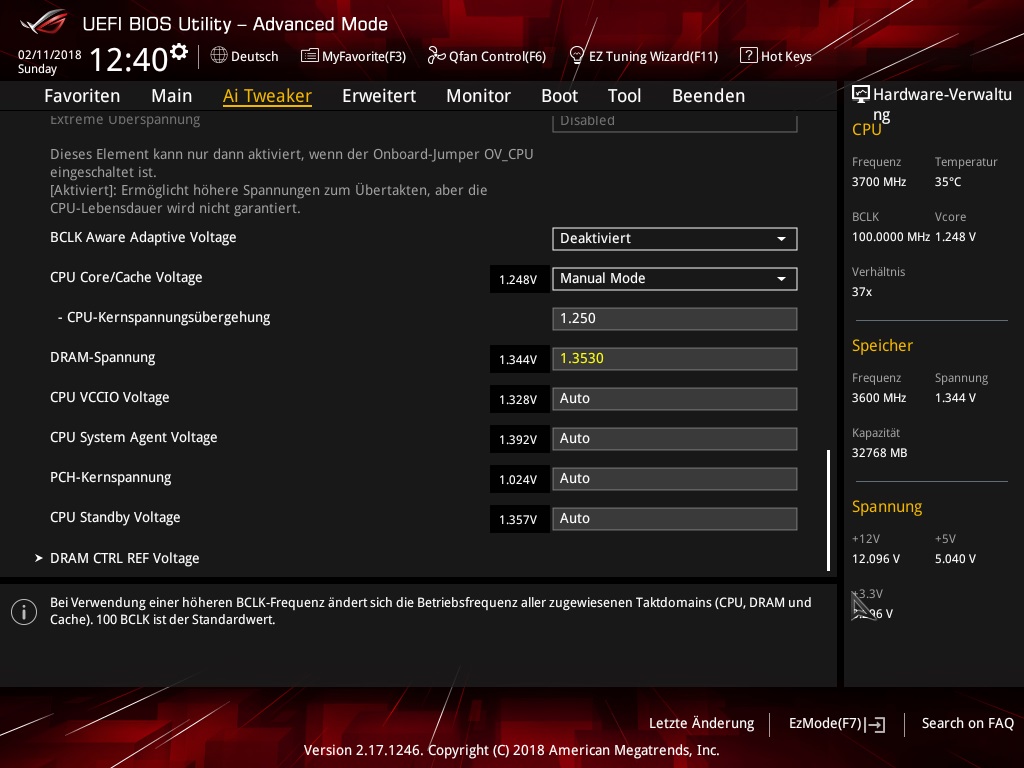Click the 32768 MB Kapazität value
Screen dimensions: 1024x768
[x=879, y=453]
